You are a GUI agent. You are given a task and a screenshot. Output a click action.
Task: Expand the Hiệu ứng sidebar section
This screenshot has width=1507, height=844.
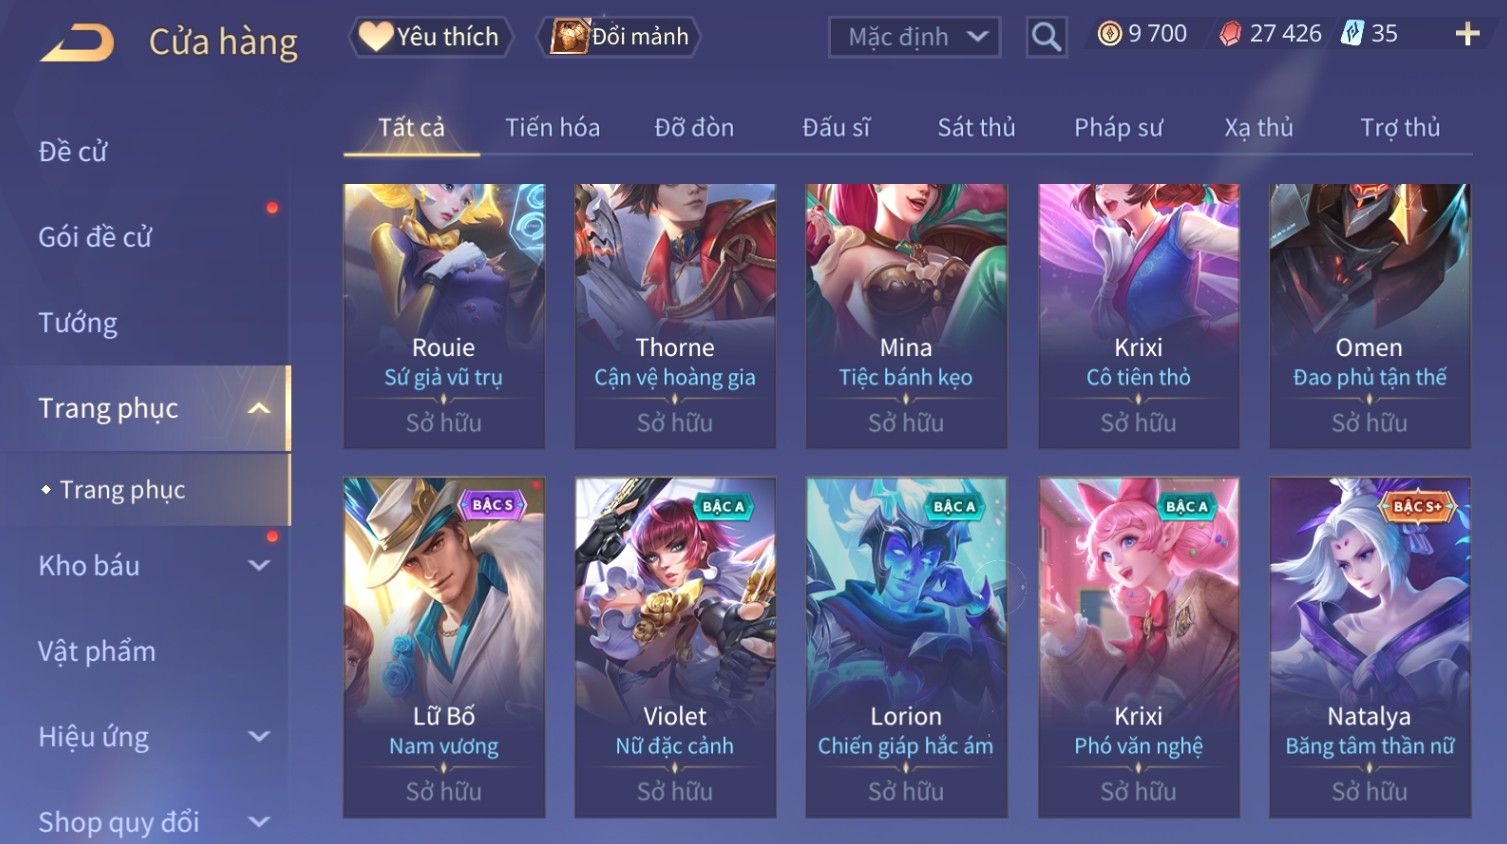pyautogui.click(x=259, y=737)
